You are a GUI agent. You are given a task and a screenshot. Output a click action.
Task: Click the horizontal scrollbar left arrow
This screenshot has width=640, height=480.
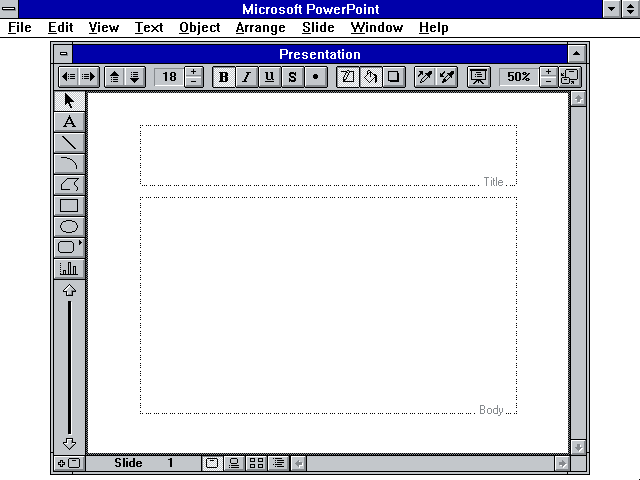299,463
